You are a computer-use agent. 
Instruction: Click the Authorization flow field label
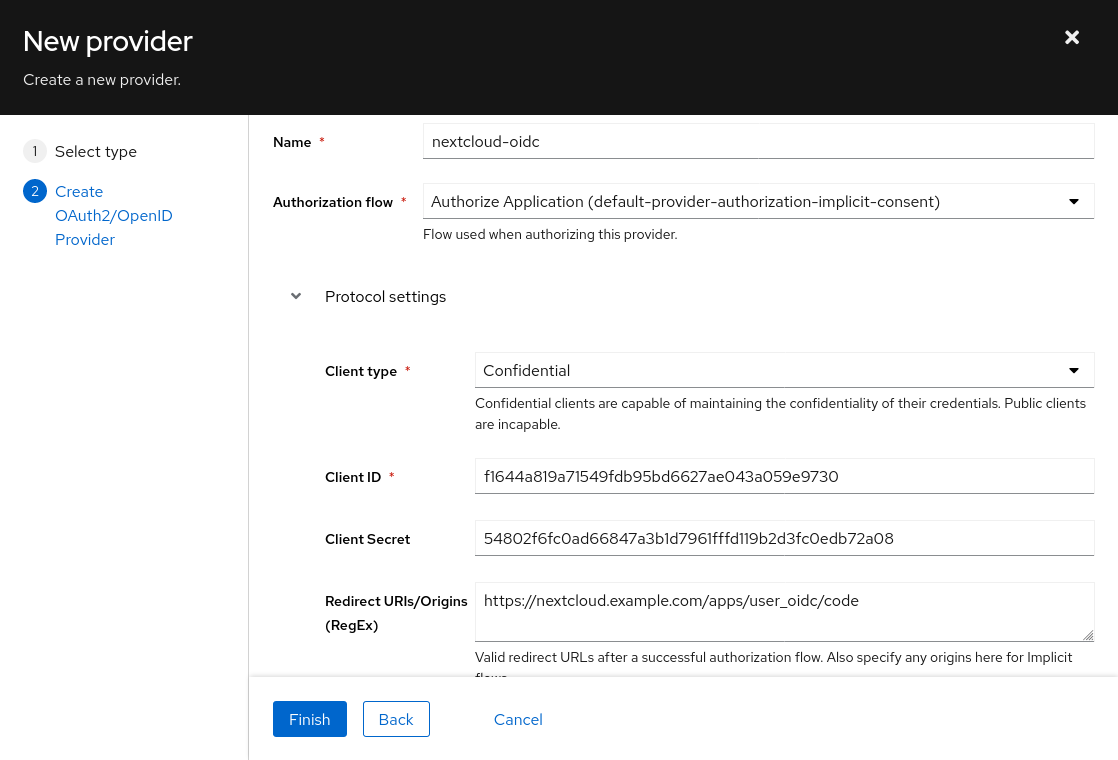click(333, 202)
